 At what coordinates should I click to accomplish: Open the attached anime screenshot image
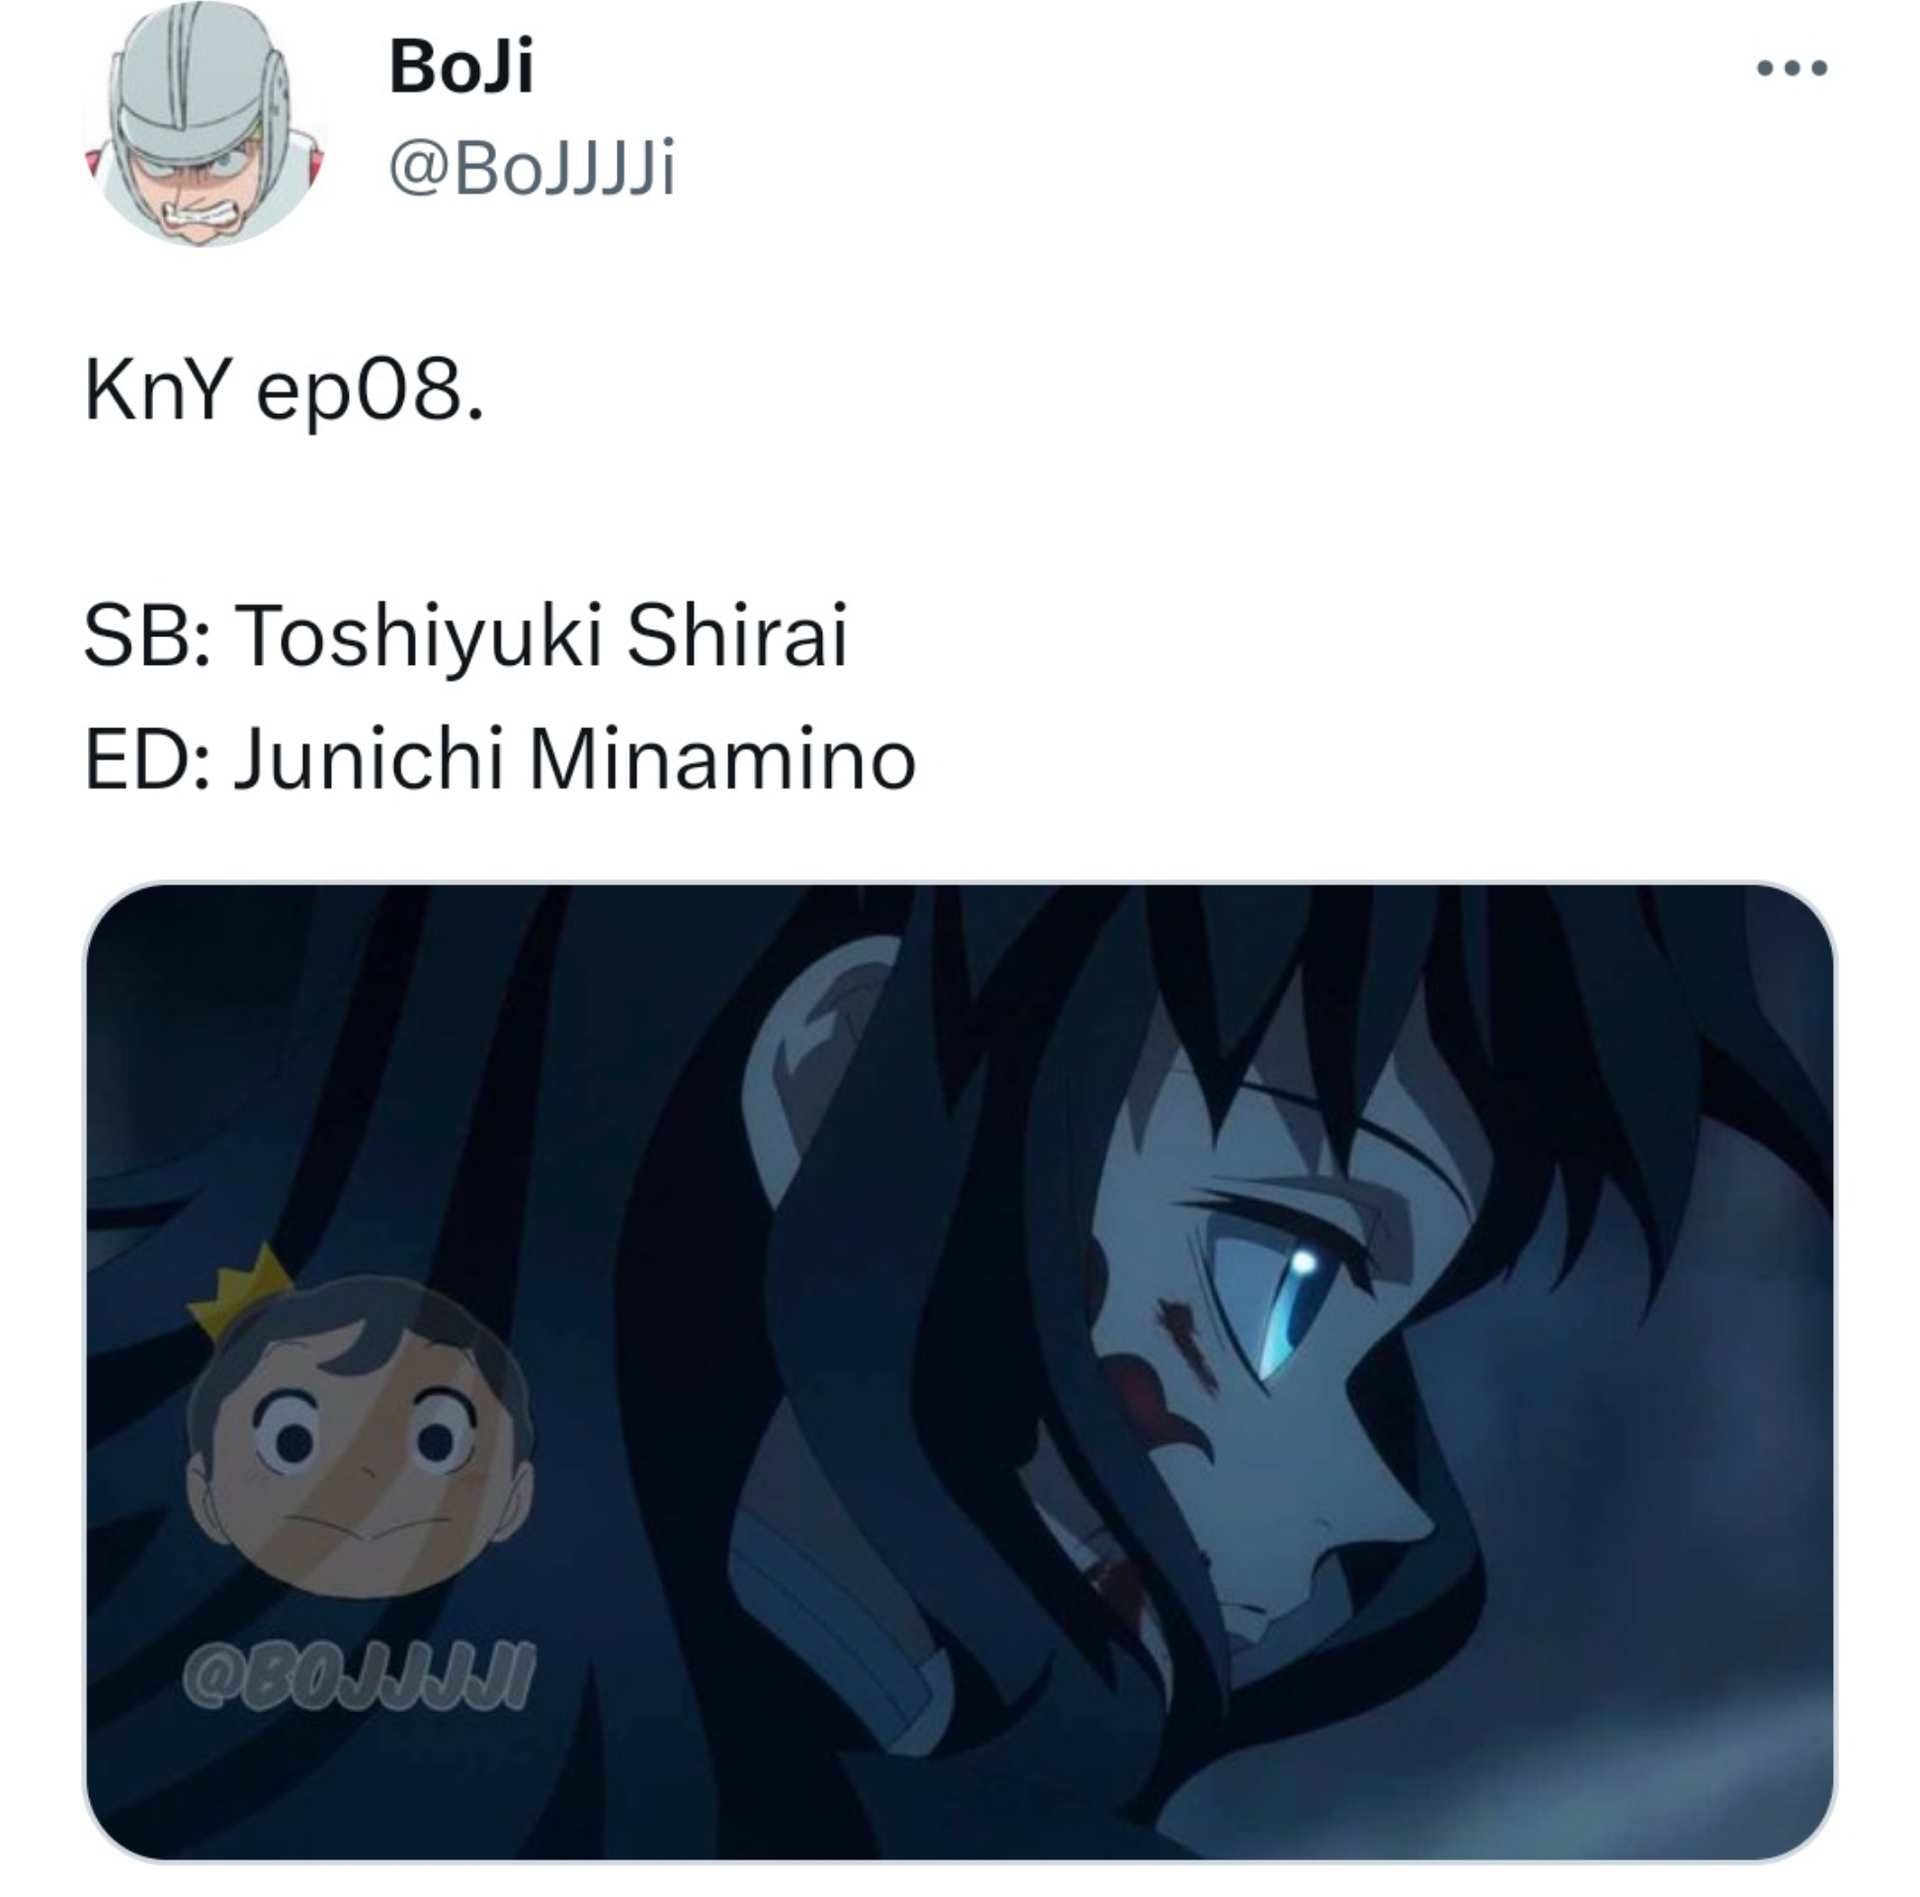(959, 1372)
